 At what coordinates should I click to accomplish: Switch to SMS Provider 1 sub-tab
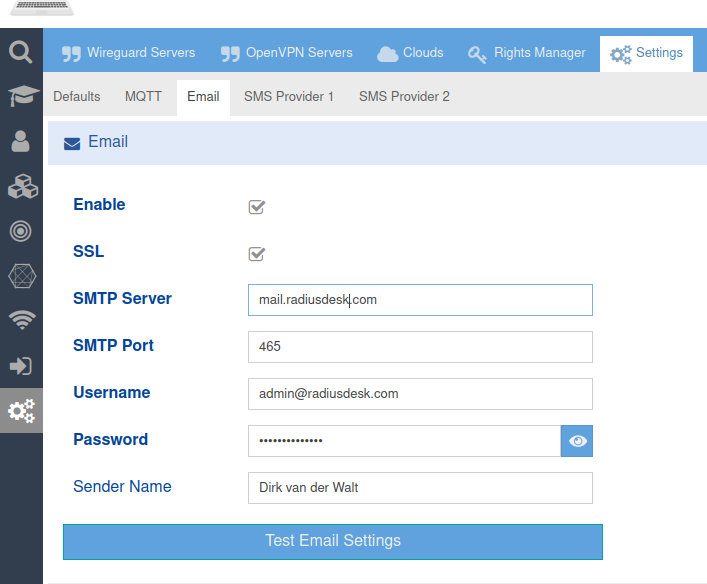288,97
